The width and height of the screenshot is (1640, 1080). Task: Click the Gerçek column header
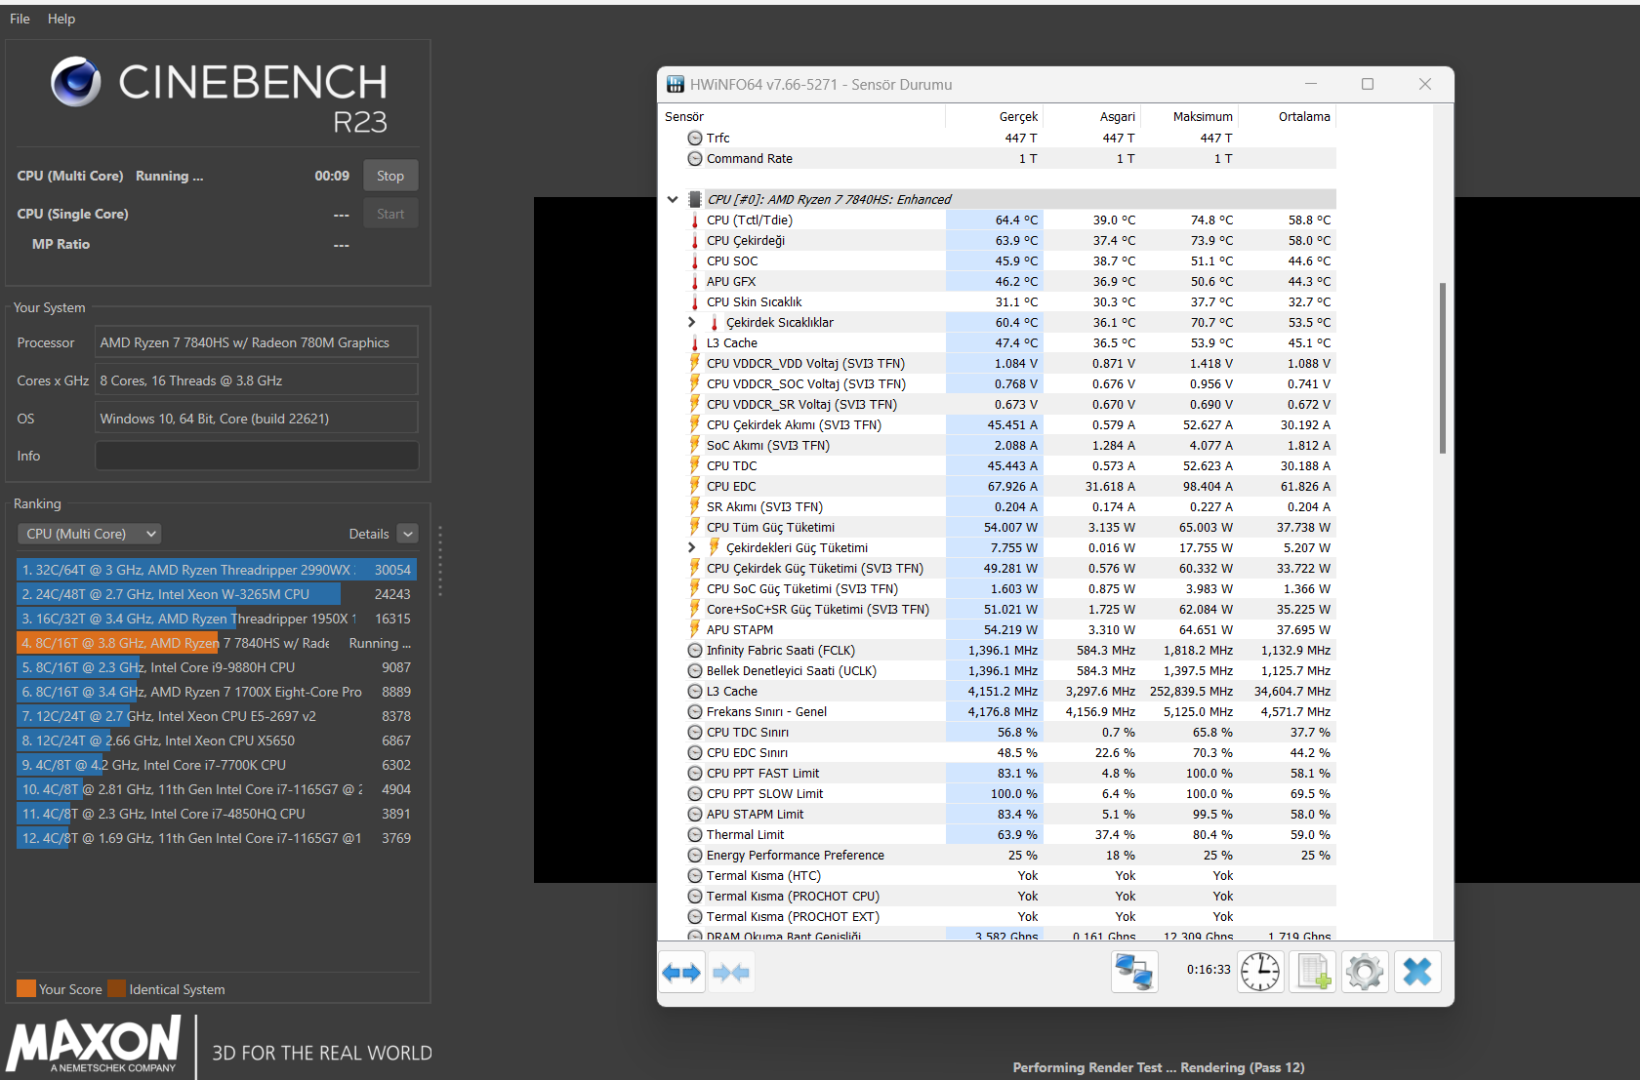coord(1018,117)
